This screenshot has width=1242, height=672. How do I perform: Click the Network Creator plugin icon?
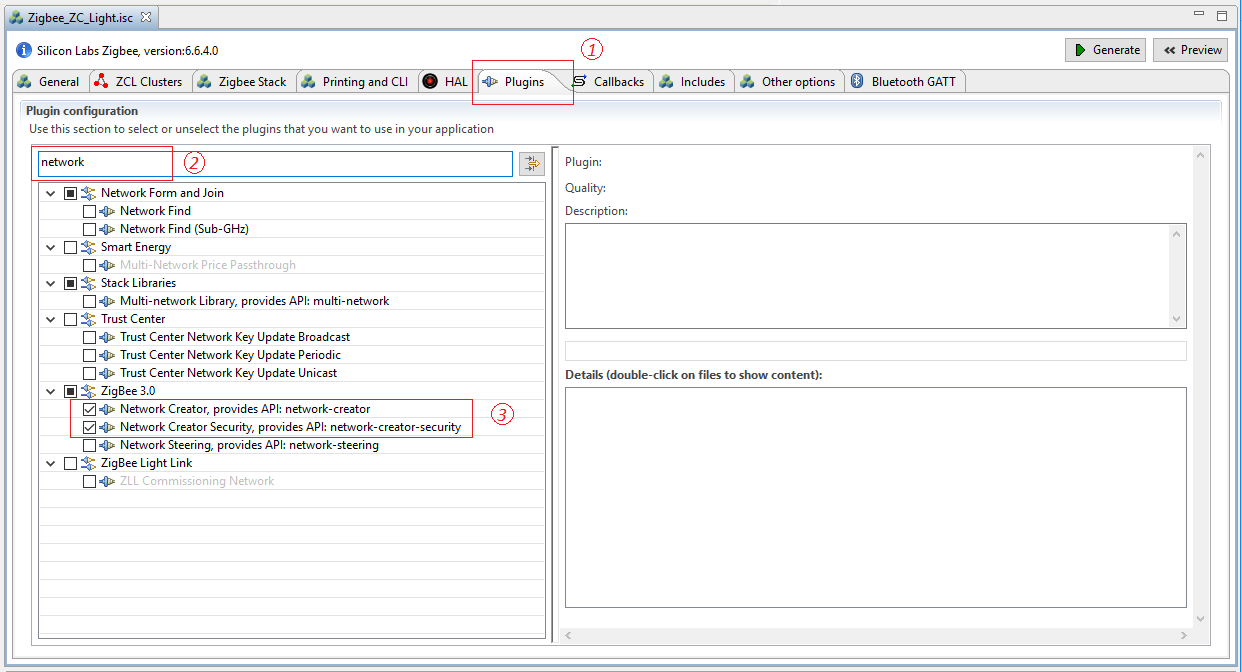107,409
